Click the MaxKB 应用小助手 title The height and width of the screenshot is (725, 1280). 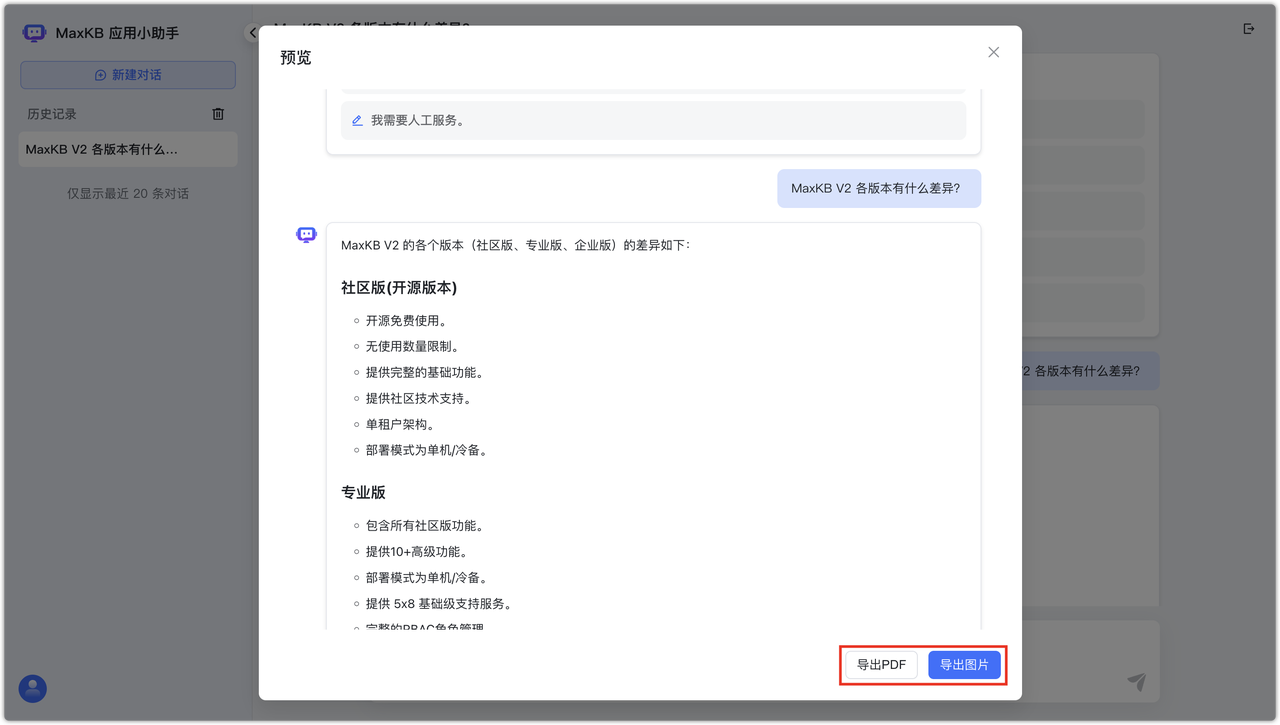(x=117, y=33)
